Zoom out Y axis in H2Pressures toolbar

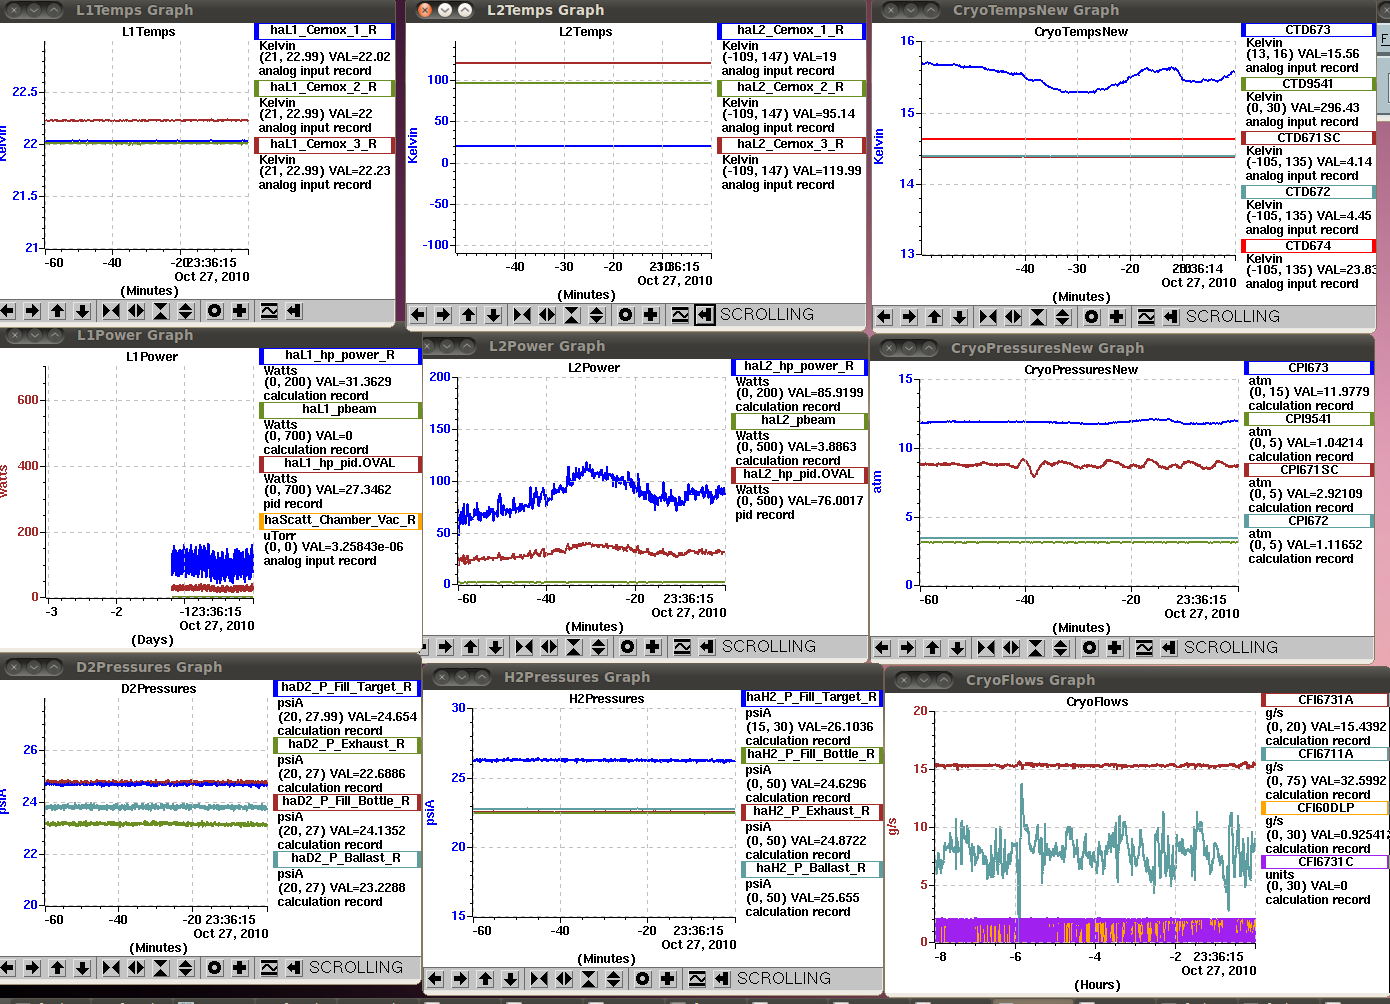pyautogui.click(x=614, y=979)
